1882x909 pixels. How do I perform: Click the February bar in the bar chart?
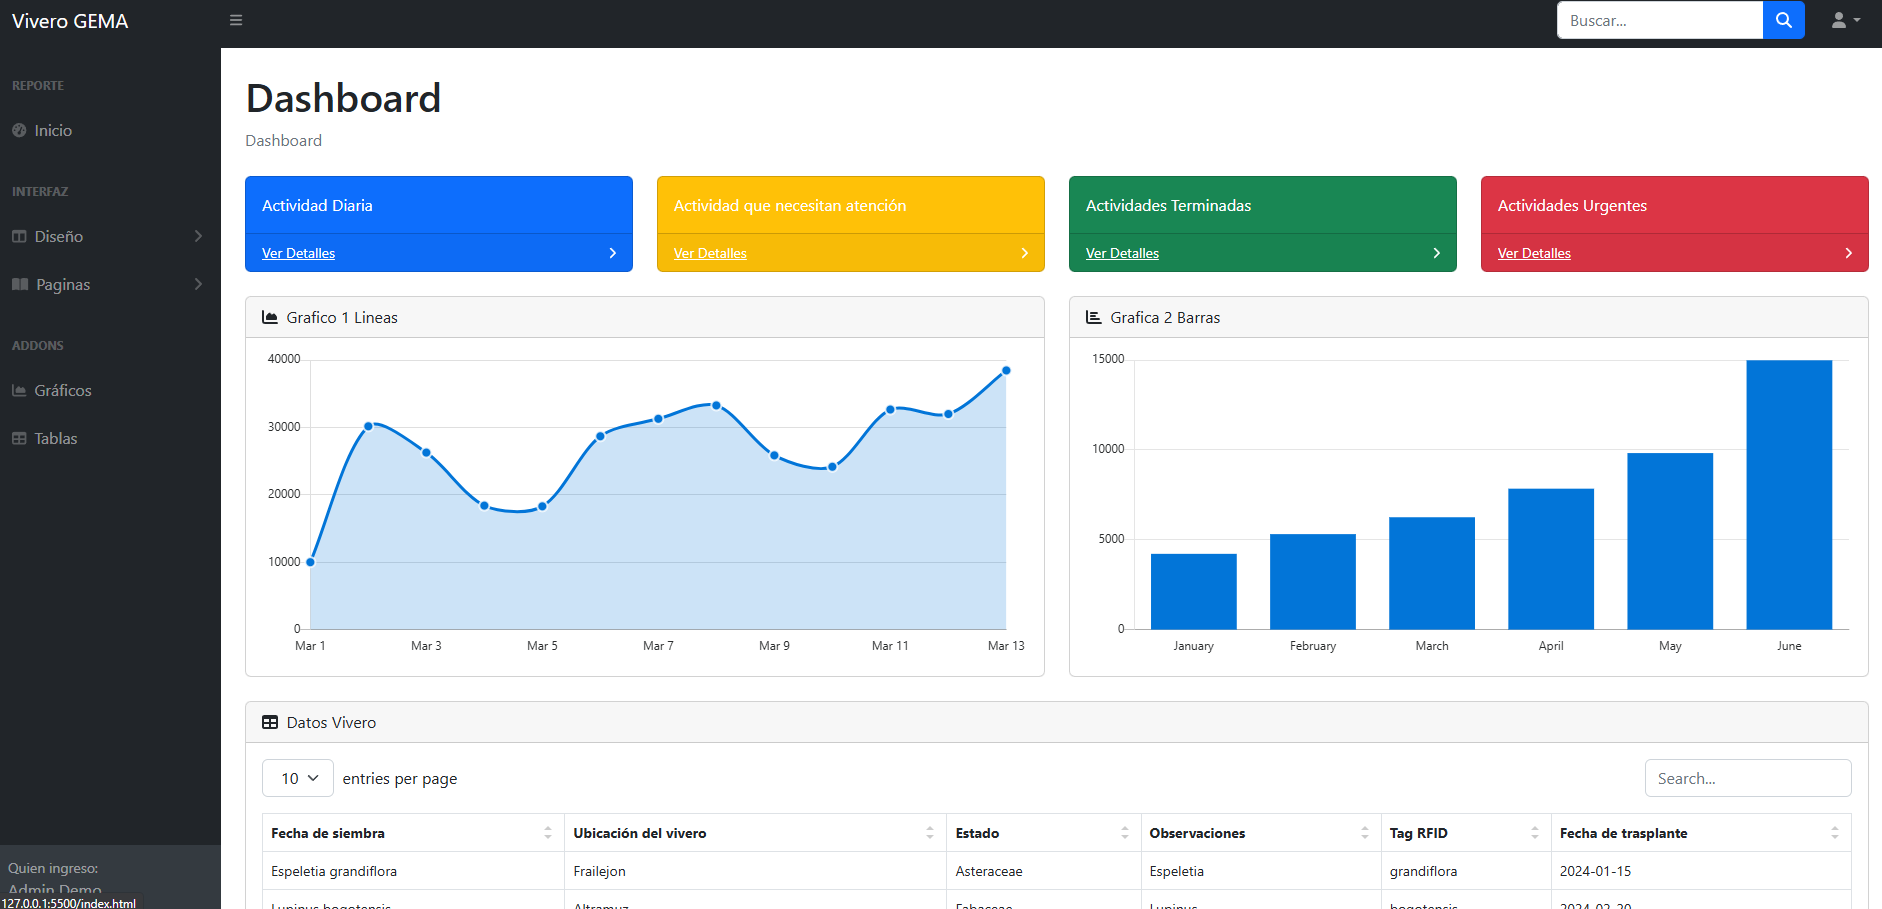click(1313, 581)
